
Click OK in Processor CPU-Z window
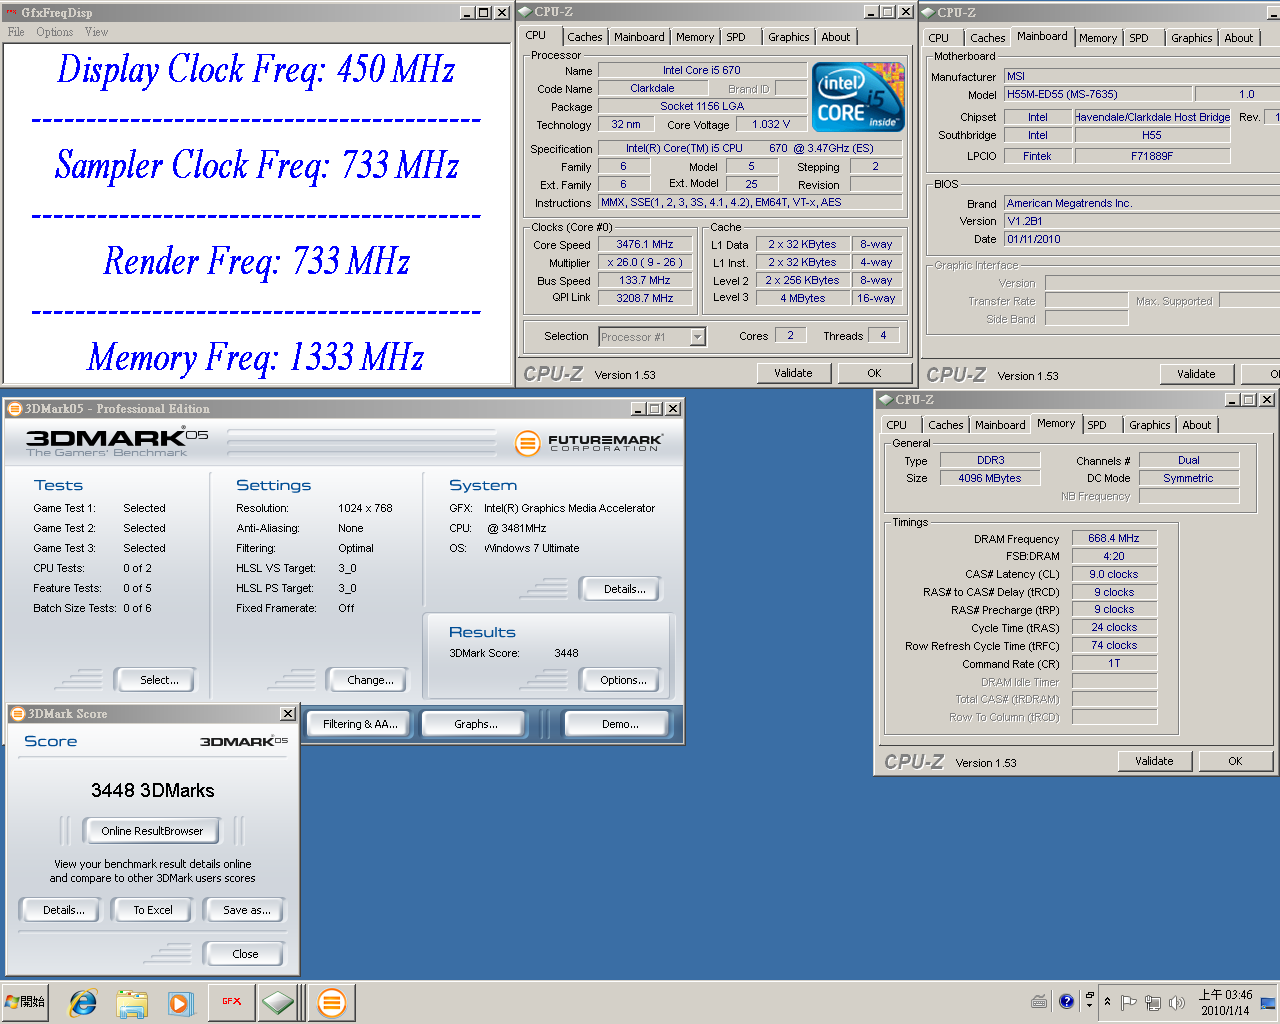point(874,373)
